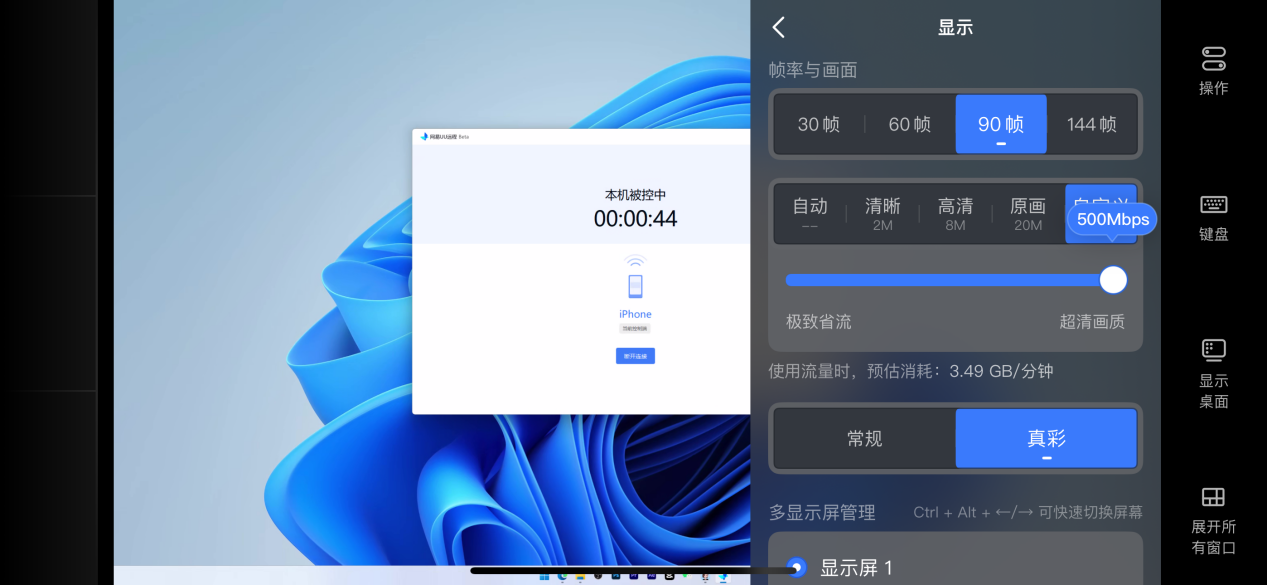Select the 60 帧 frame rate
1267x585 pixels.
pos(909,124)
